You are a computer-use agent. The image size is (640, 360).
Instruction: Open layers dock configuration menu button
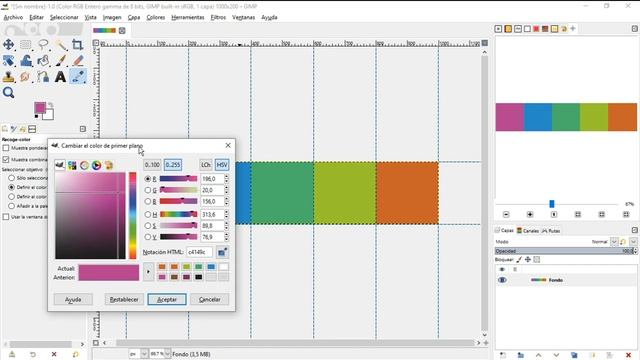(x=634, y=230)
